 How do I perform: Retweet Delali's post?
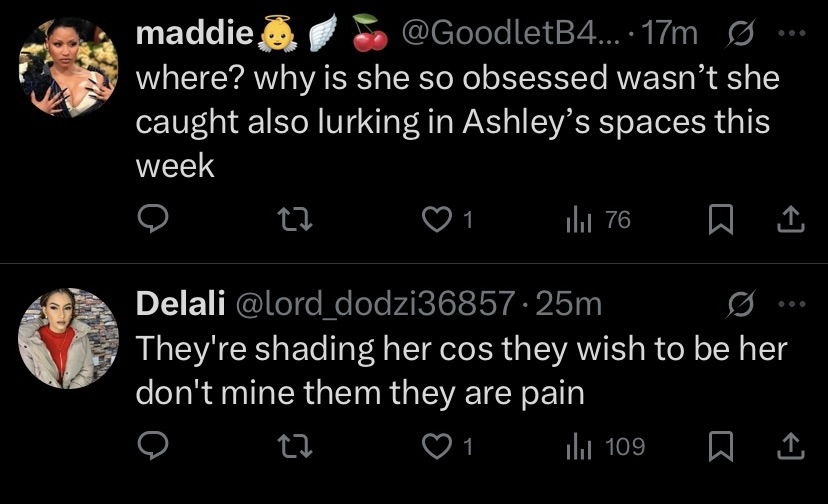point(295,446)
